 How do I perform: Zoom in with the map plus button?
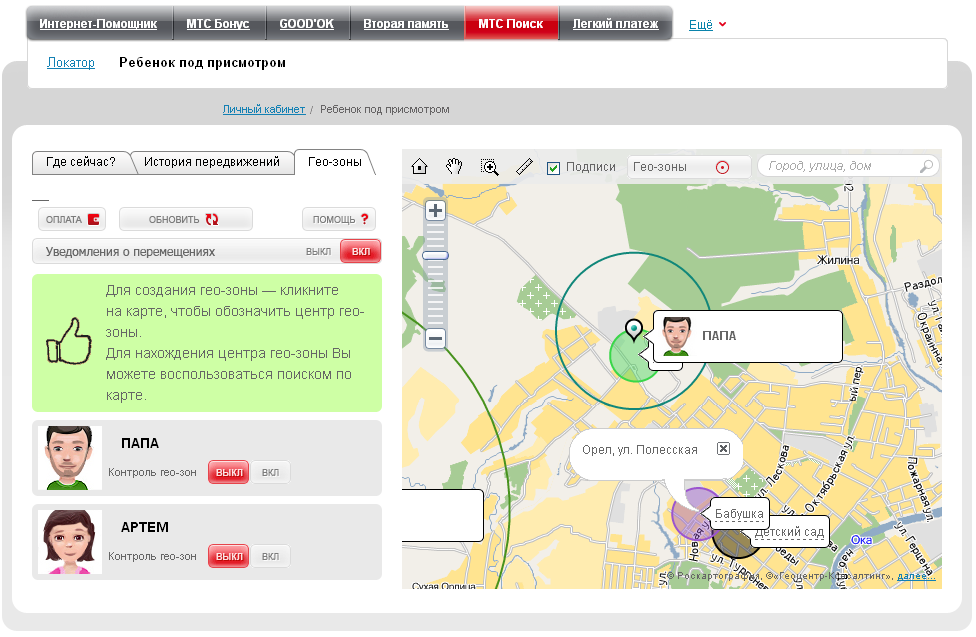[x=436, y=210]
